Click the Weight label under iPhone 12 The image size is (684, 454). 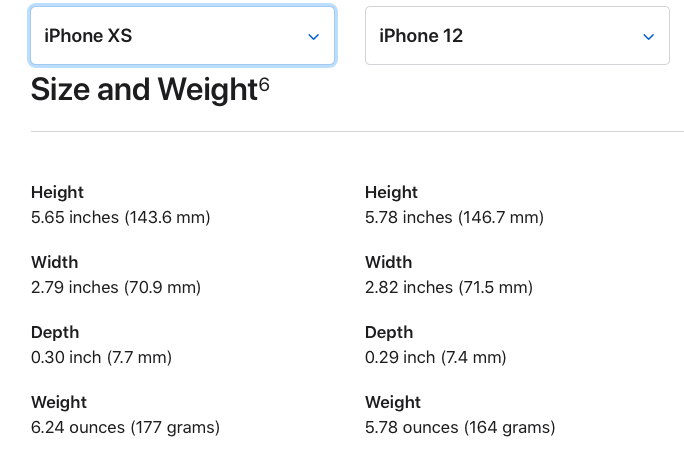pyautogui.click(x=393, y=403)
